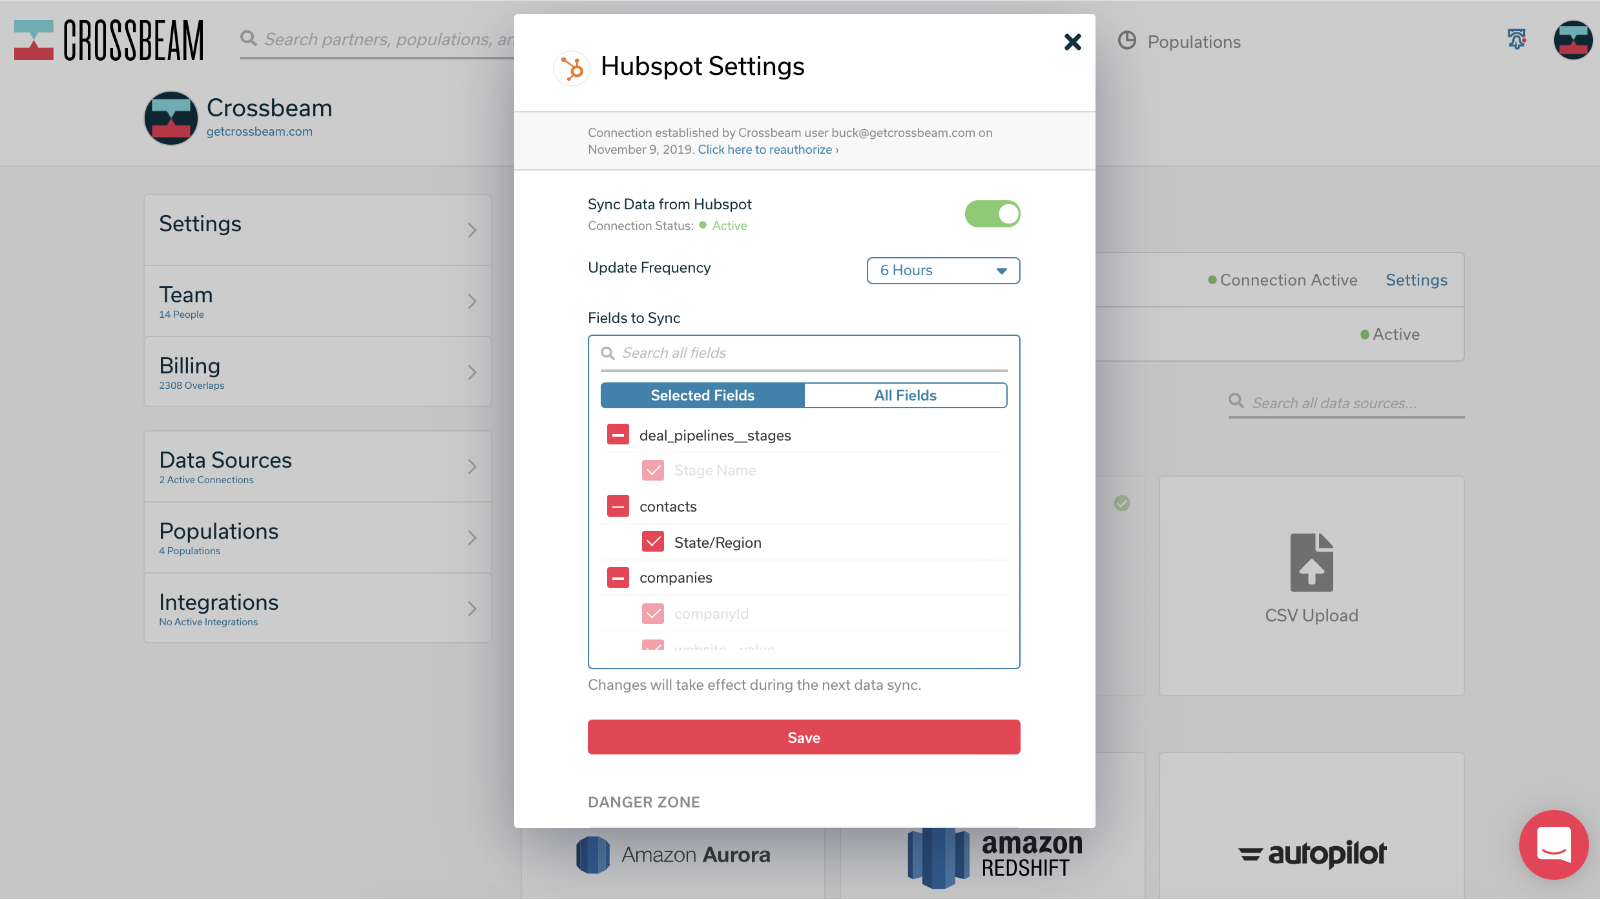Deselect all contacts fields
Screen dimensions: 1600x900
[618, 506]
